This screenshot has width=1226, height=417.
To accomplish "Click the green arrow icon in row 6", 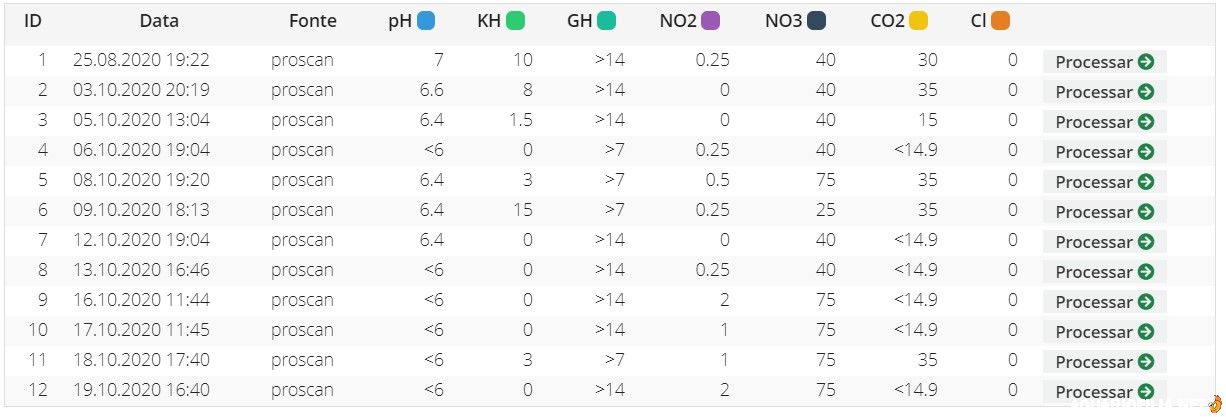I will [x=1146, y=212].
